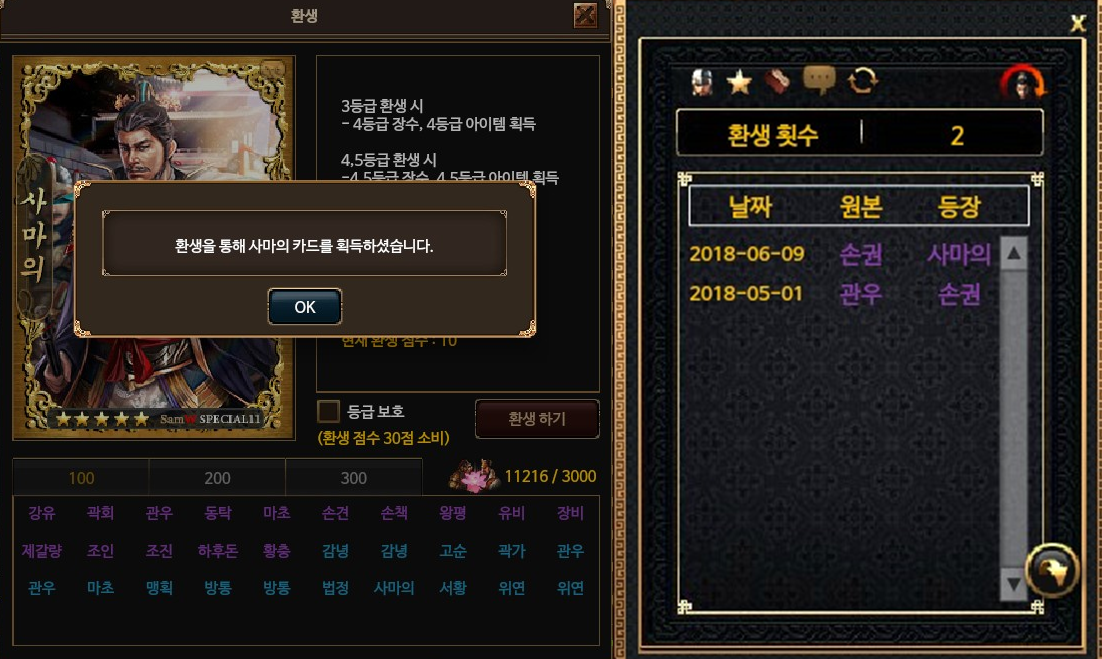Screen dimensions: 1102x659
Task: Enable the 등급 보호 checkbox
Action: coord(328,411)
